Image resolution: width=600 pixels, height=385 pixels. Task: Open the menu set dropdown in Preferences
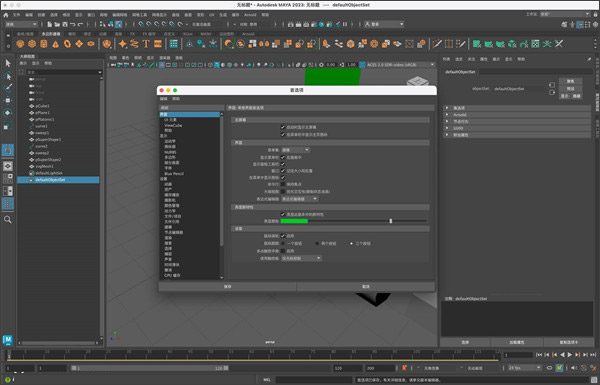click(x=295, y=150)
